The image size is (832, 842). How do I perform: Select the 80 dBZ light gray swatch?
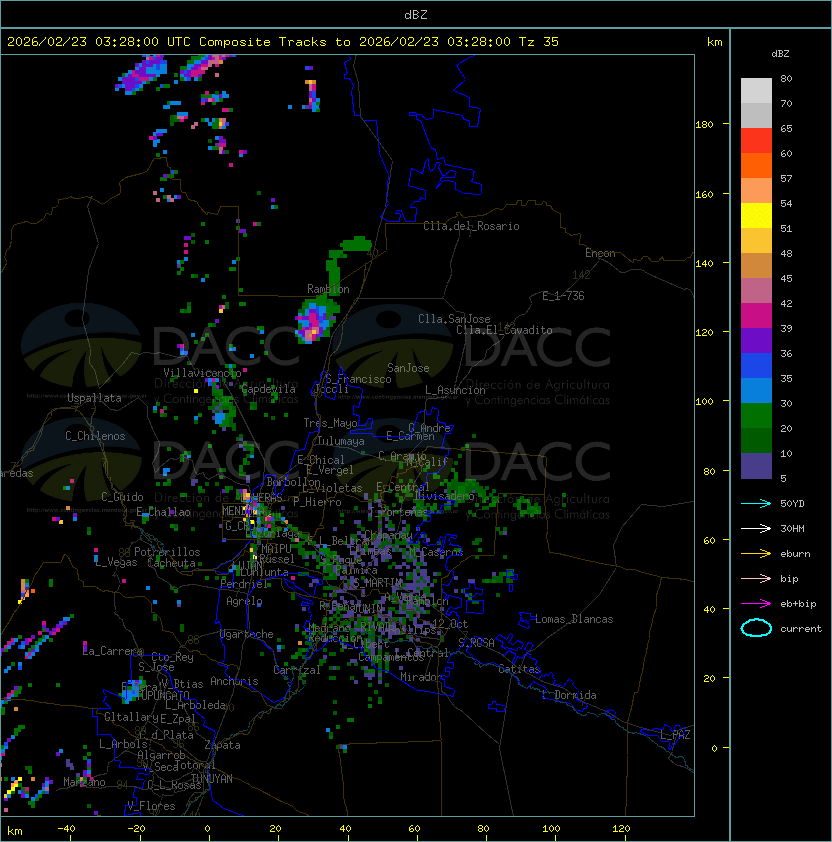pyautogui.click(x=756, y=90)
